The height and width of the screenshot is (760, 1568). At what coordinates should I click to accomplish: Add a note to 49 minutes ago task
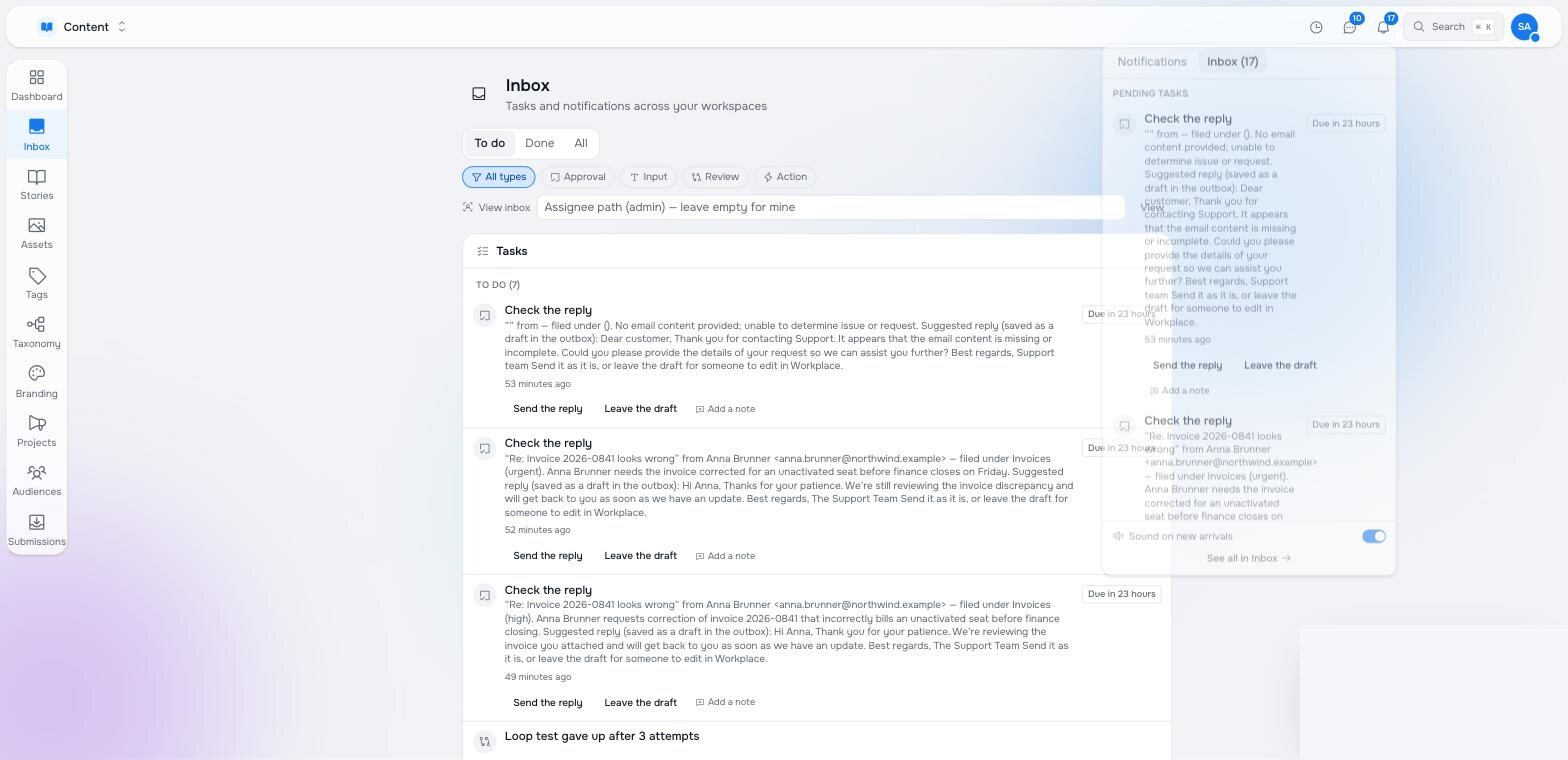725,702
